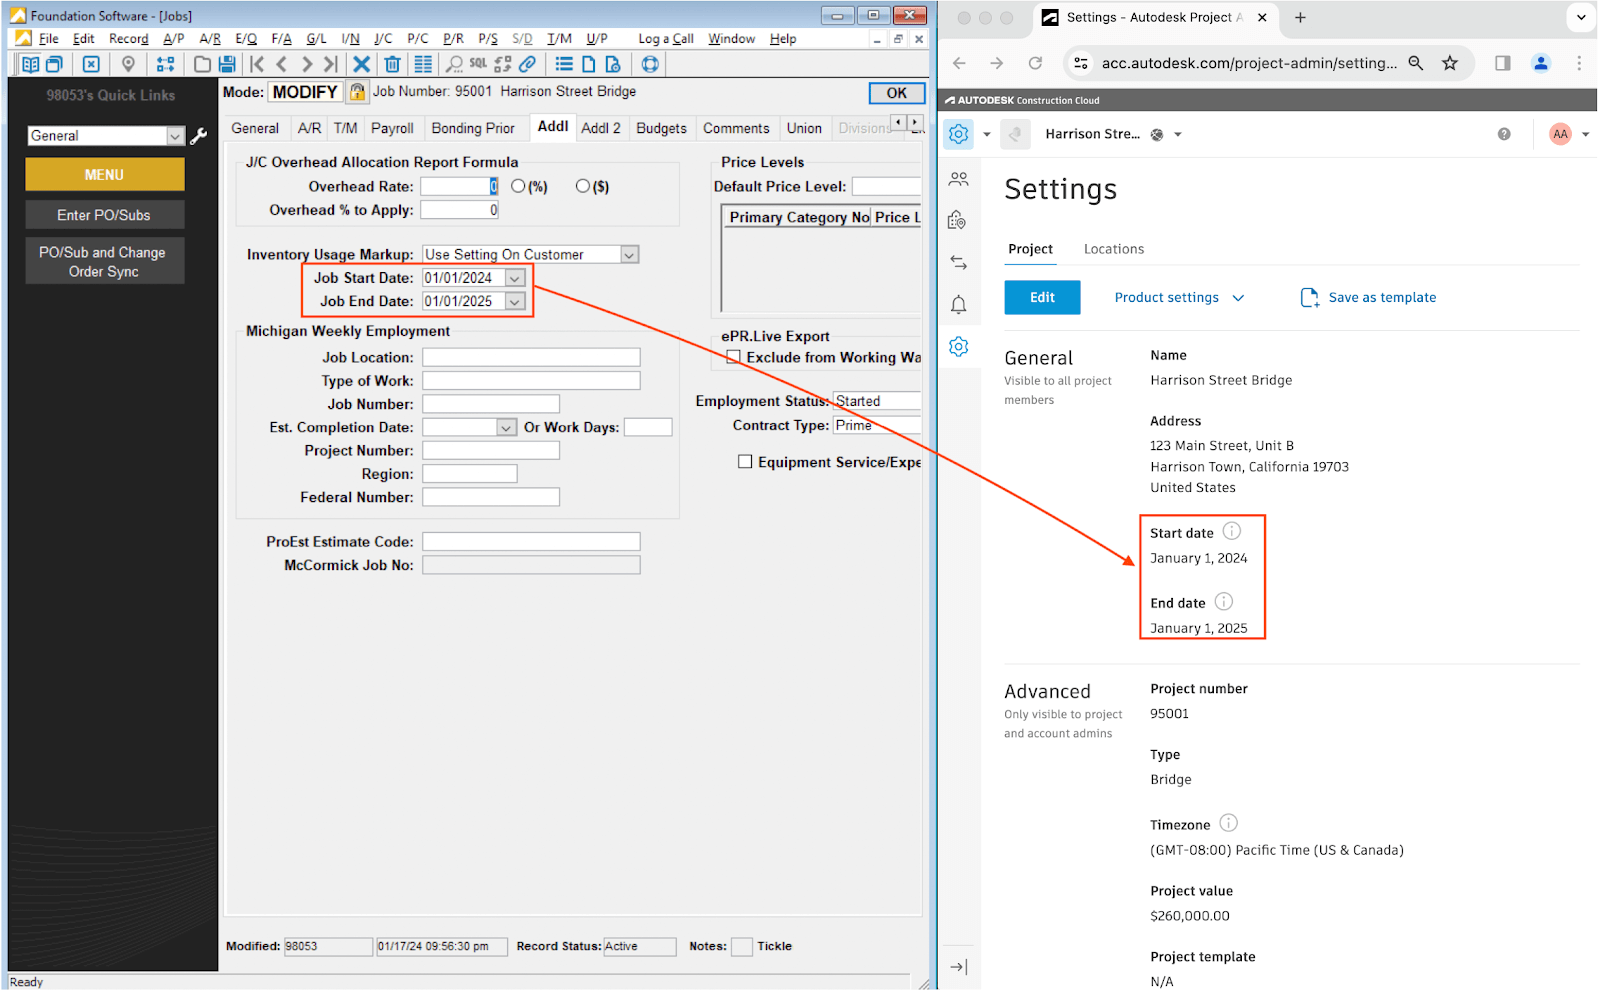Click the book icon in Foundation toolbar

tap(30, 64)
